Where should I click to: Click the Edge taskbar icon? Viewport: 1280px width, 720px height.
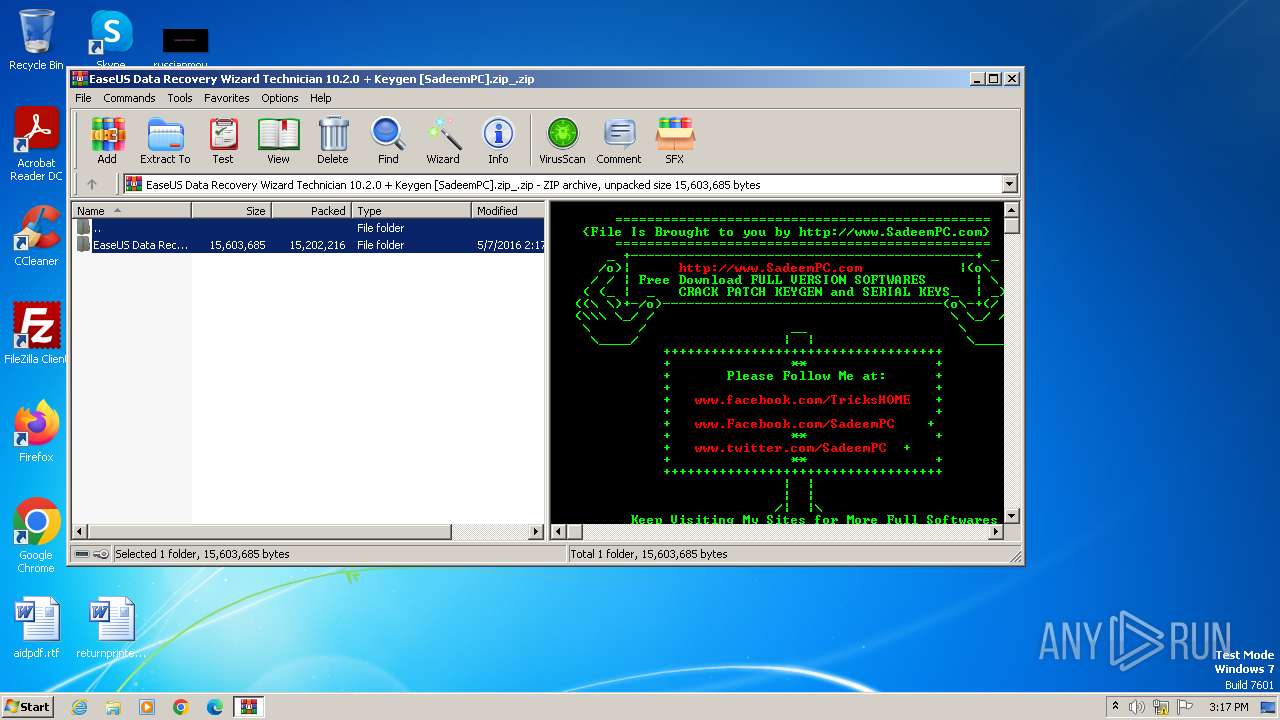coord(215,707)
